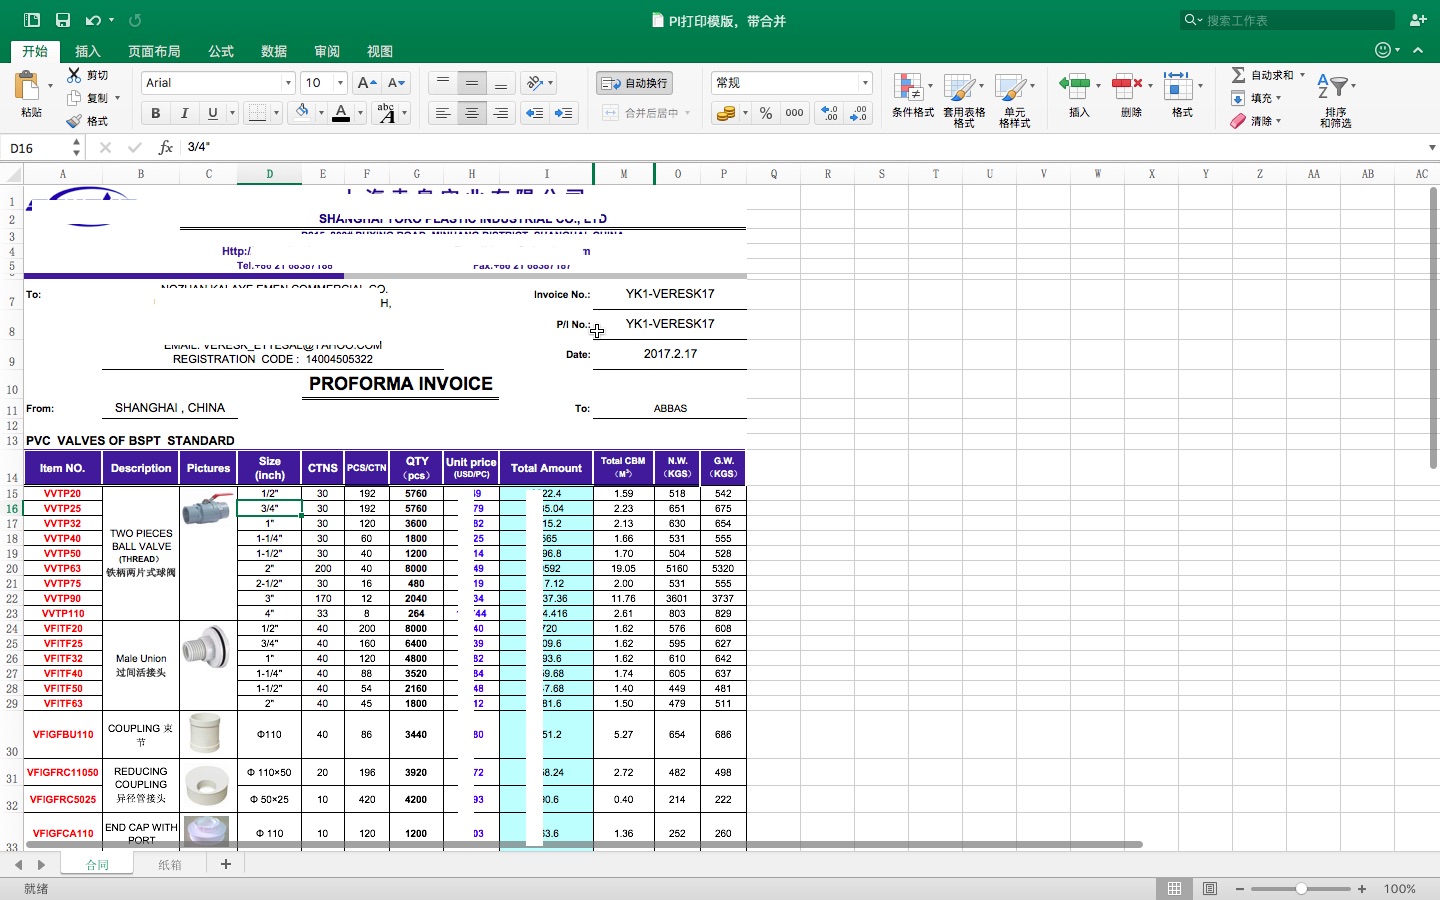Click the add new sheet plus button
The height and width of the screenshot is (900, 1440).
226,864
